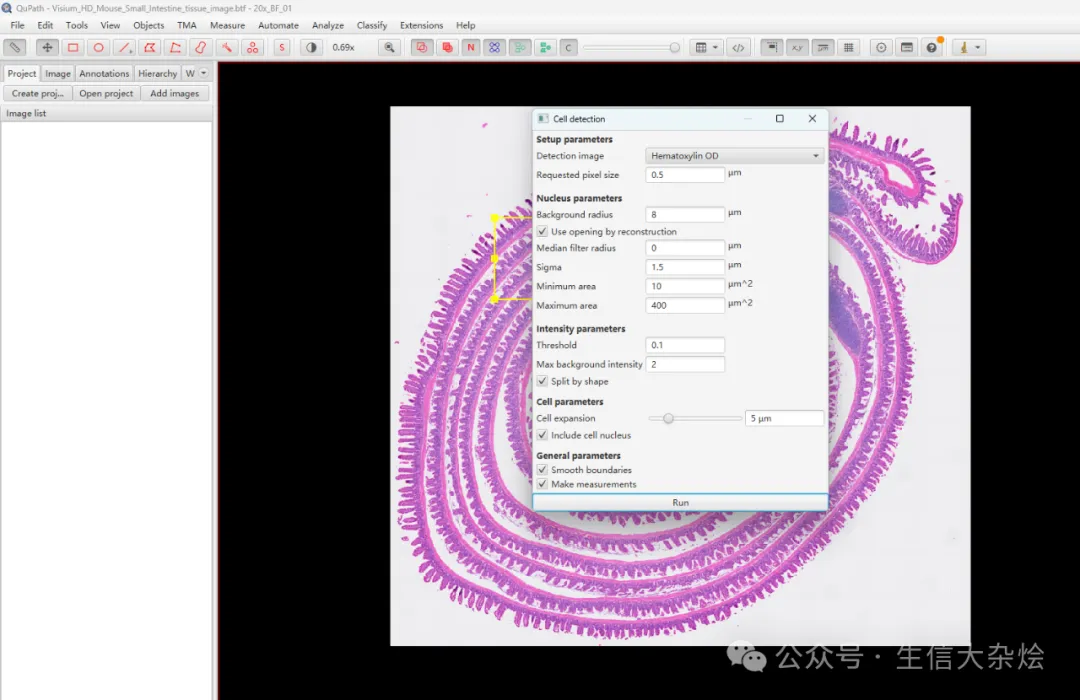
Task: Select the Polygon annotation tool
Action: pyautogui.click(x=149, y=48)
